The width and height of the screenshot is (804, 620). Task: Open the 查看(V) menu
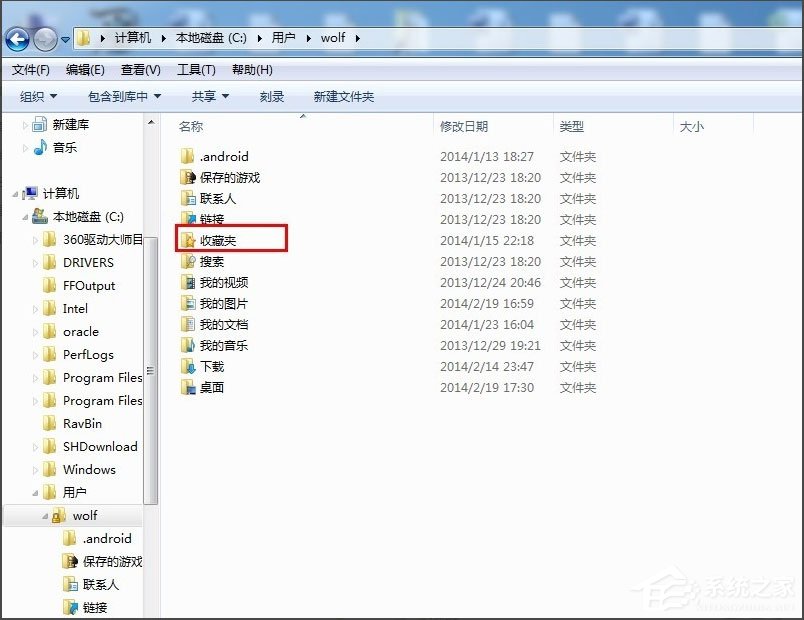[x=139, y=69]
